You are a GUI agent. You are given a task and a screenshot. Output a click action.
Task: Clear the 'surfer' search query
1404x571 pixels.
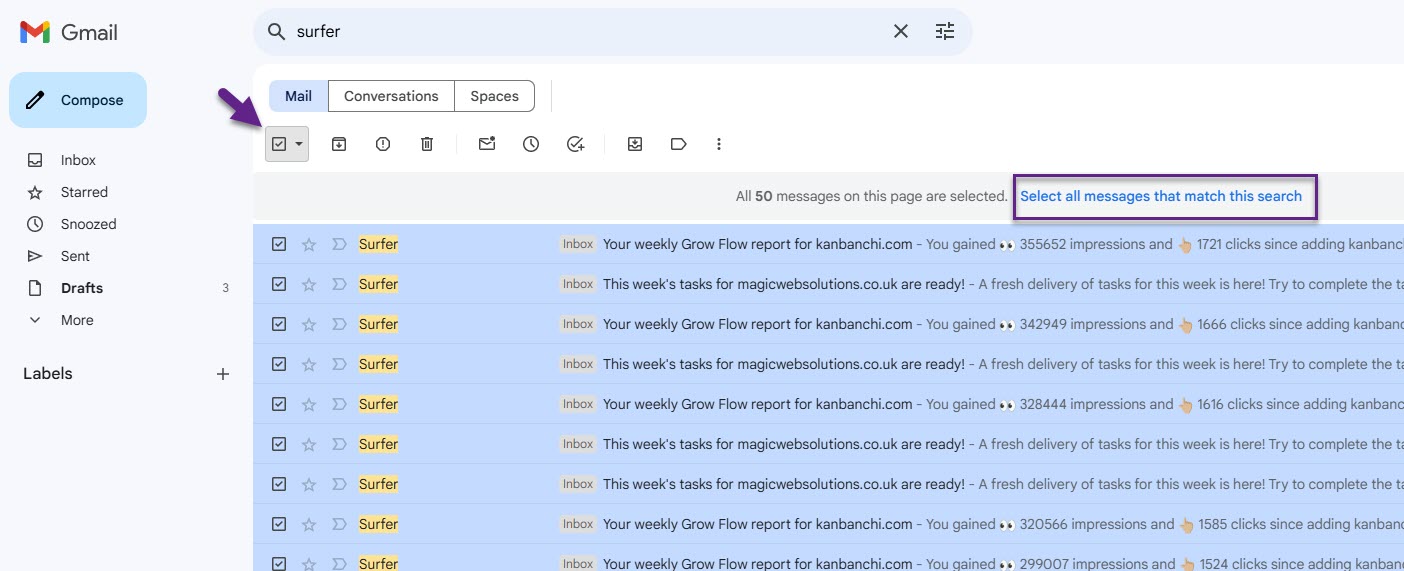901,32
